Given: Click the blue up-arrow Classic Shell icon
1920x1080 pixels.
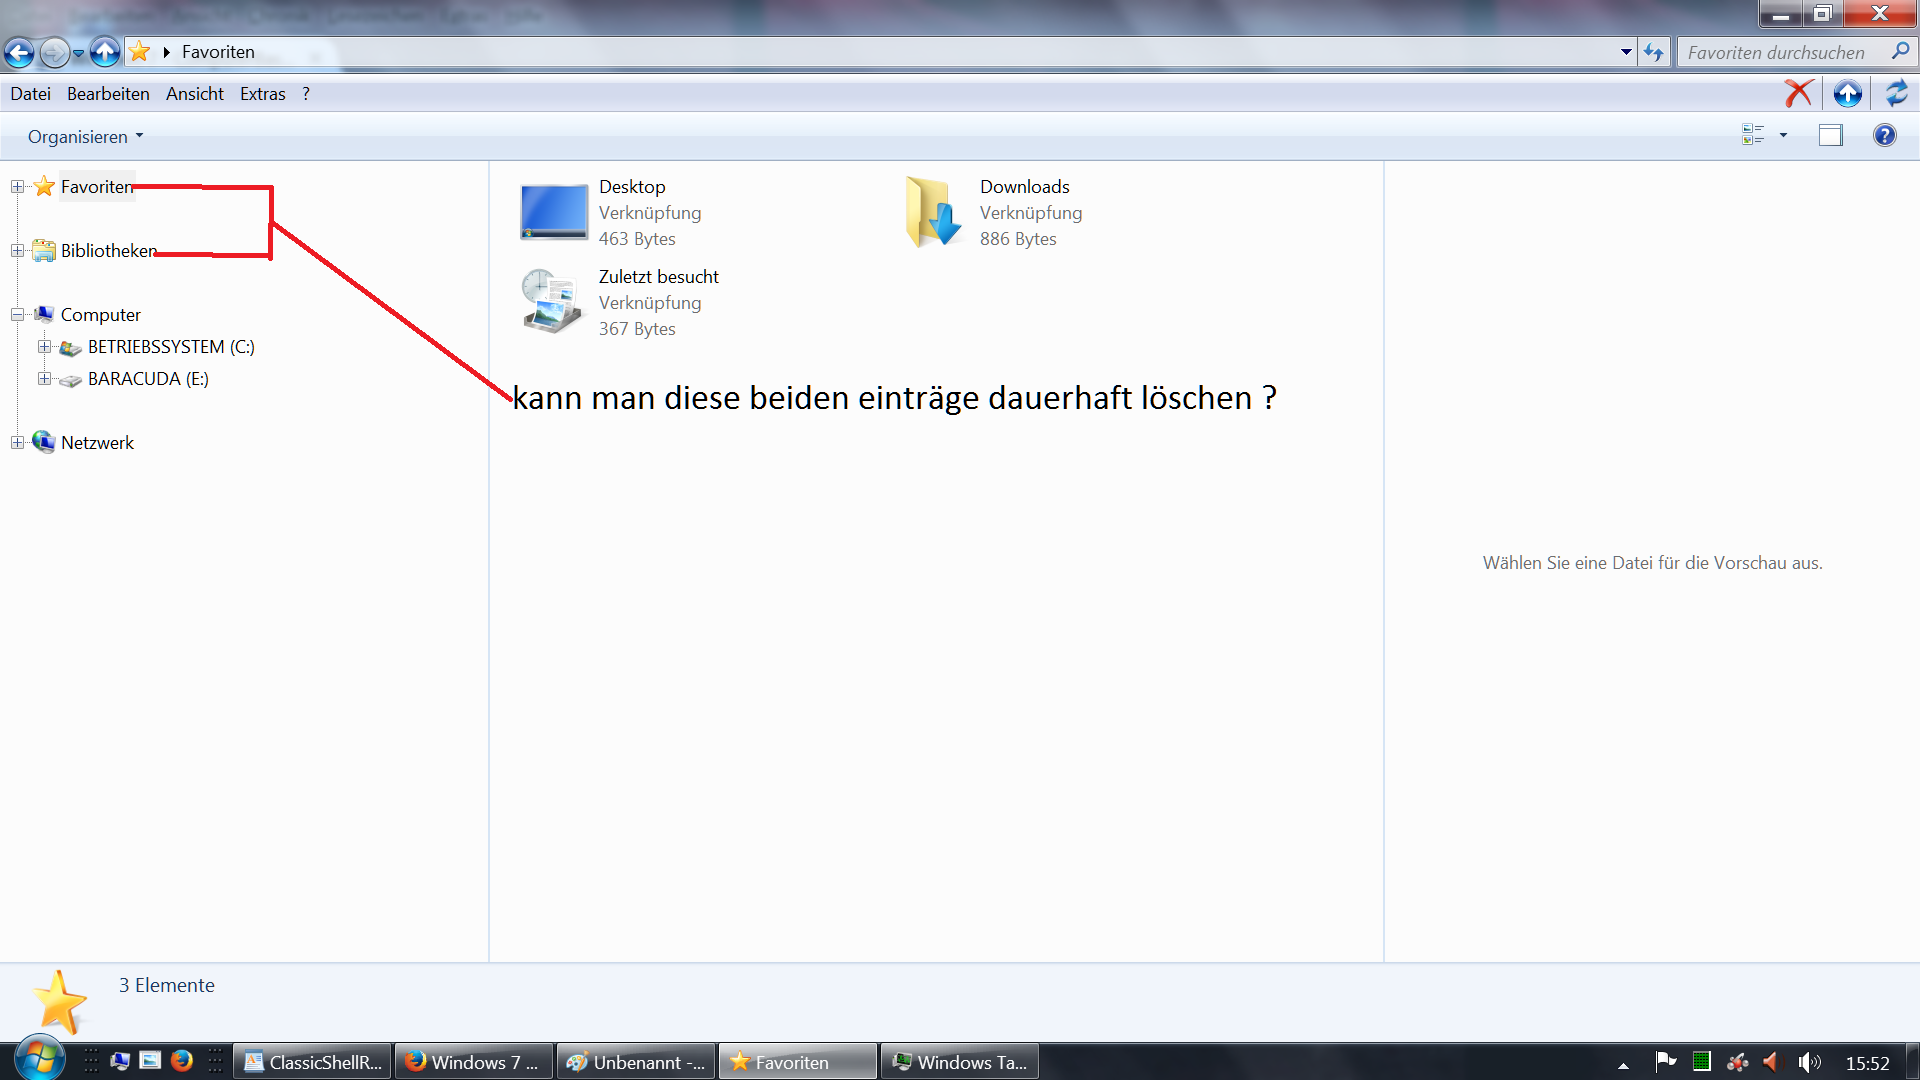Looking at the screenshot, I should [1847, 93].
